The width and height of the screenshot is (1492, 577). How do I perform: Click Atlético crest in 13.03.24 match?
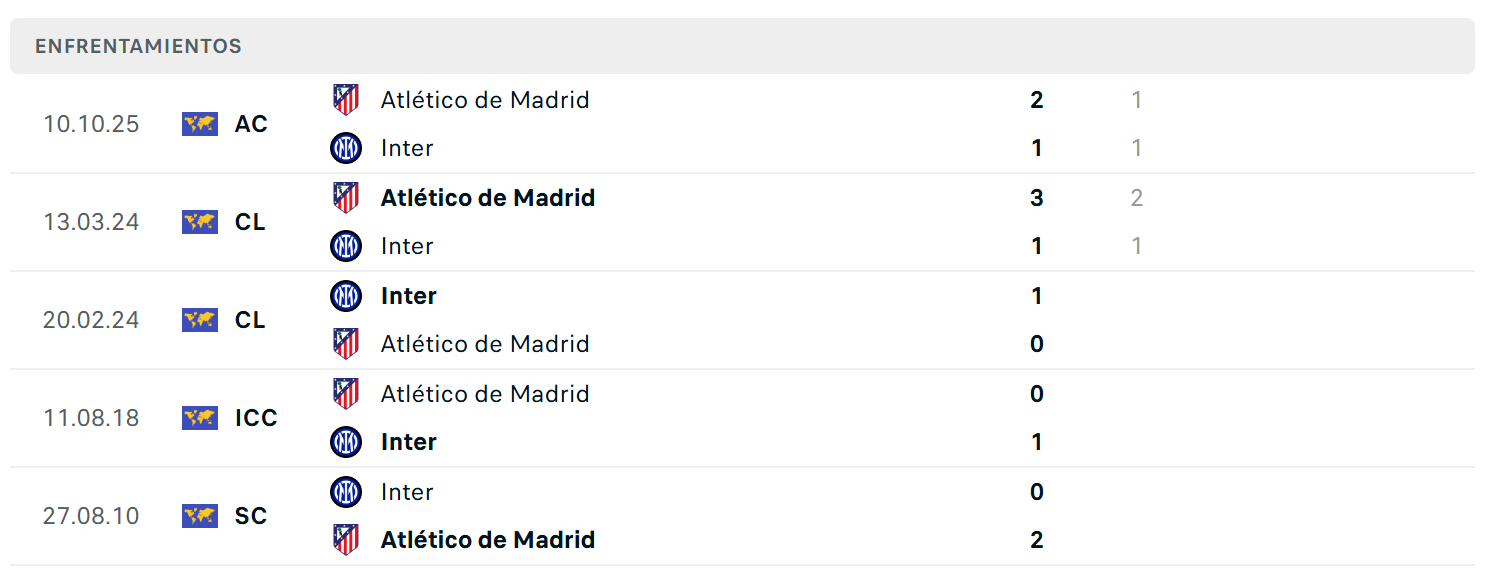[x=346, y=197]
